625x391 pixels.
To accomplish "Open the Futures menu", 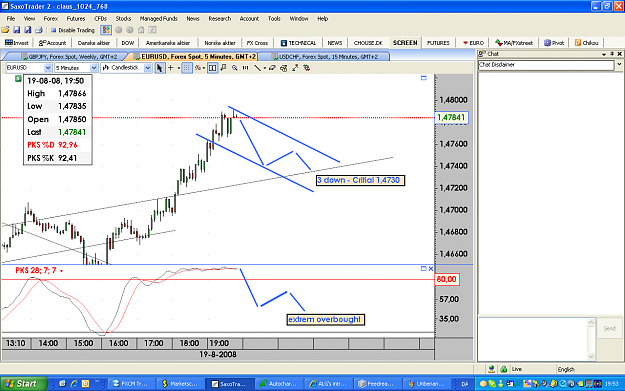I will [x=76, y=19].
